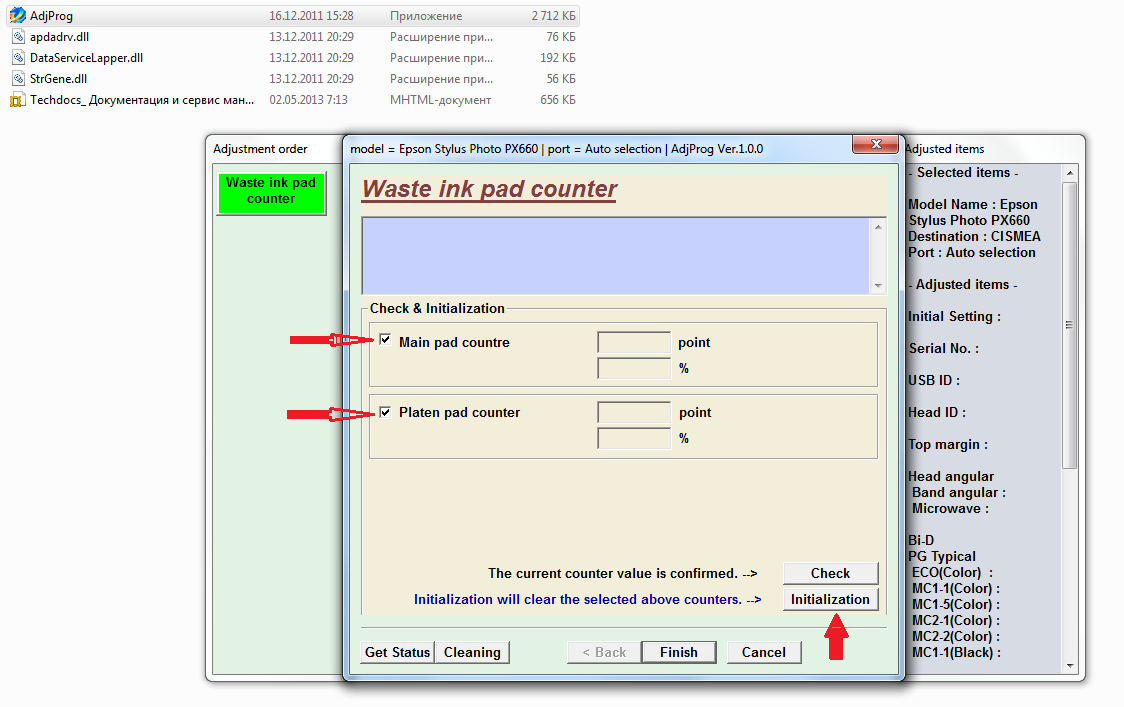Click the 'USB ID :' entry in Adjusted items
1124x707 pixels.
[x=933, y=380]
